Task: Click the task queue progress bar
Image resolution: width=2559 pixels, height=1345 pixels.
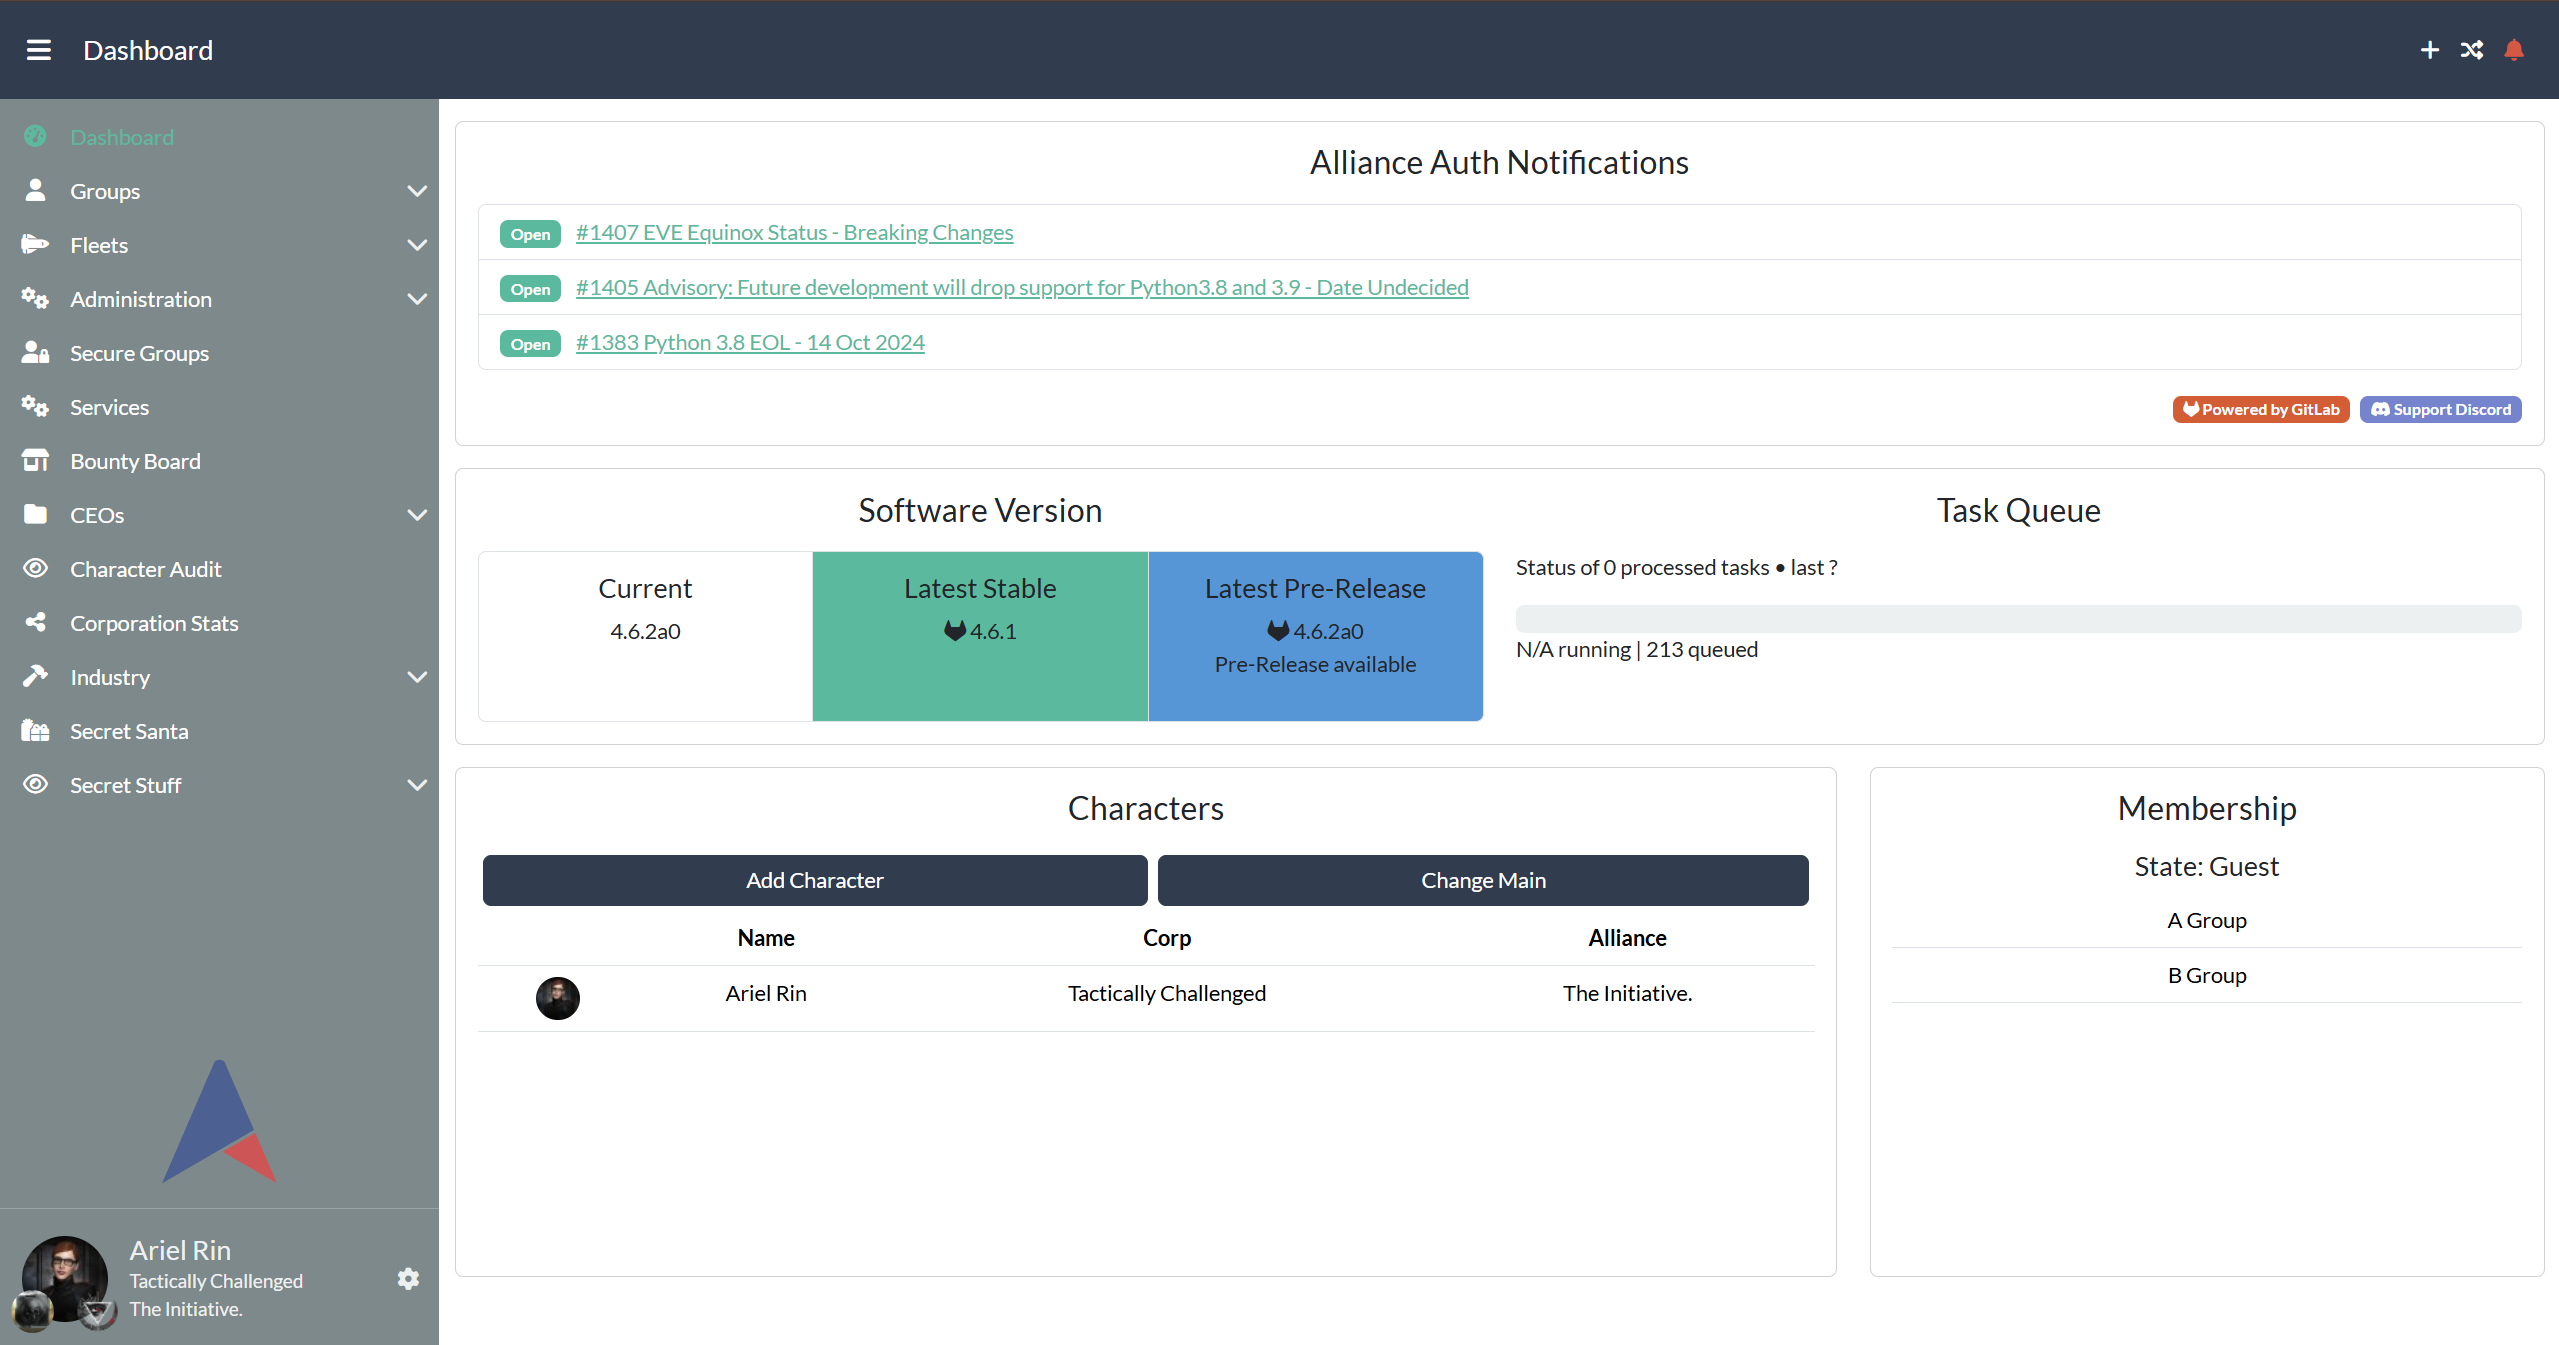Action: [x=2018, y=619]
